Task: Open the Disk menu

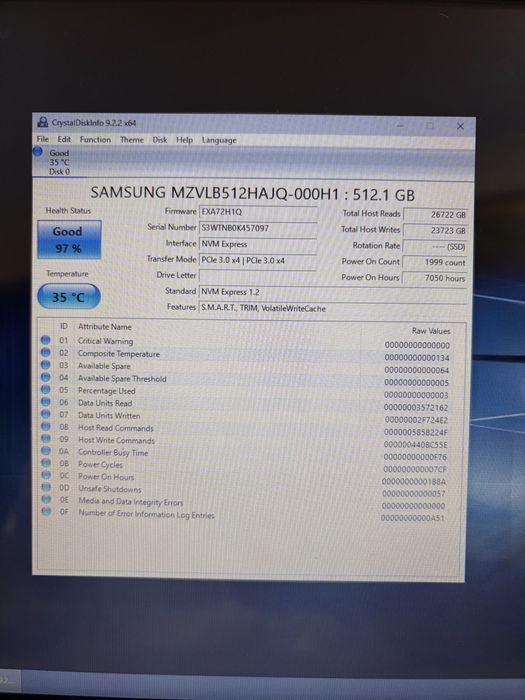Action: [x=160, y=140]
